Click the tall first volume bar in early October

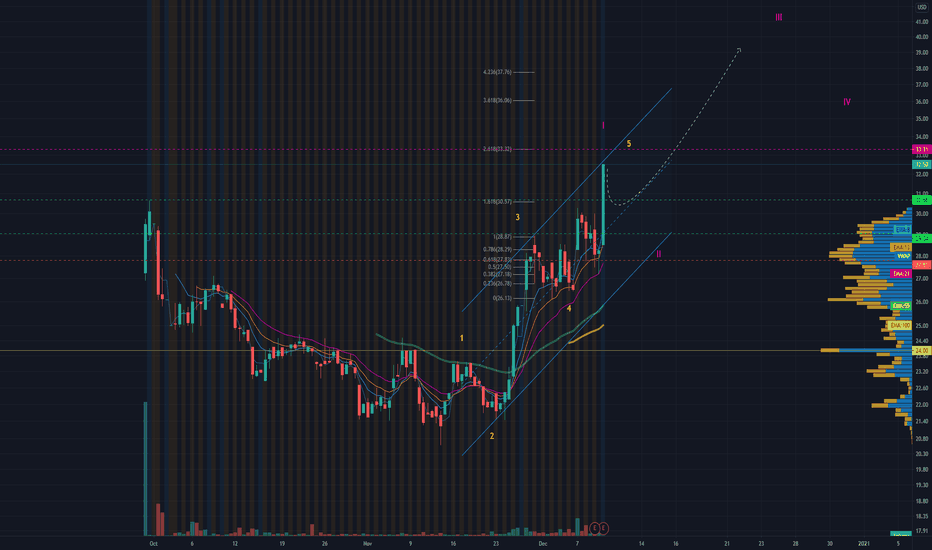click(146, 469)
